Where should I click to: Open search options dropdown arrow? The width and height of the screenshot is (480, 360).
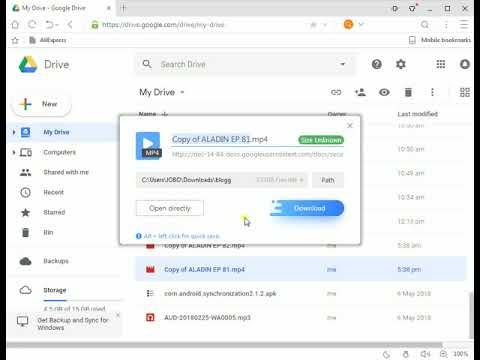342,64
